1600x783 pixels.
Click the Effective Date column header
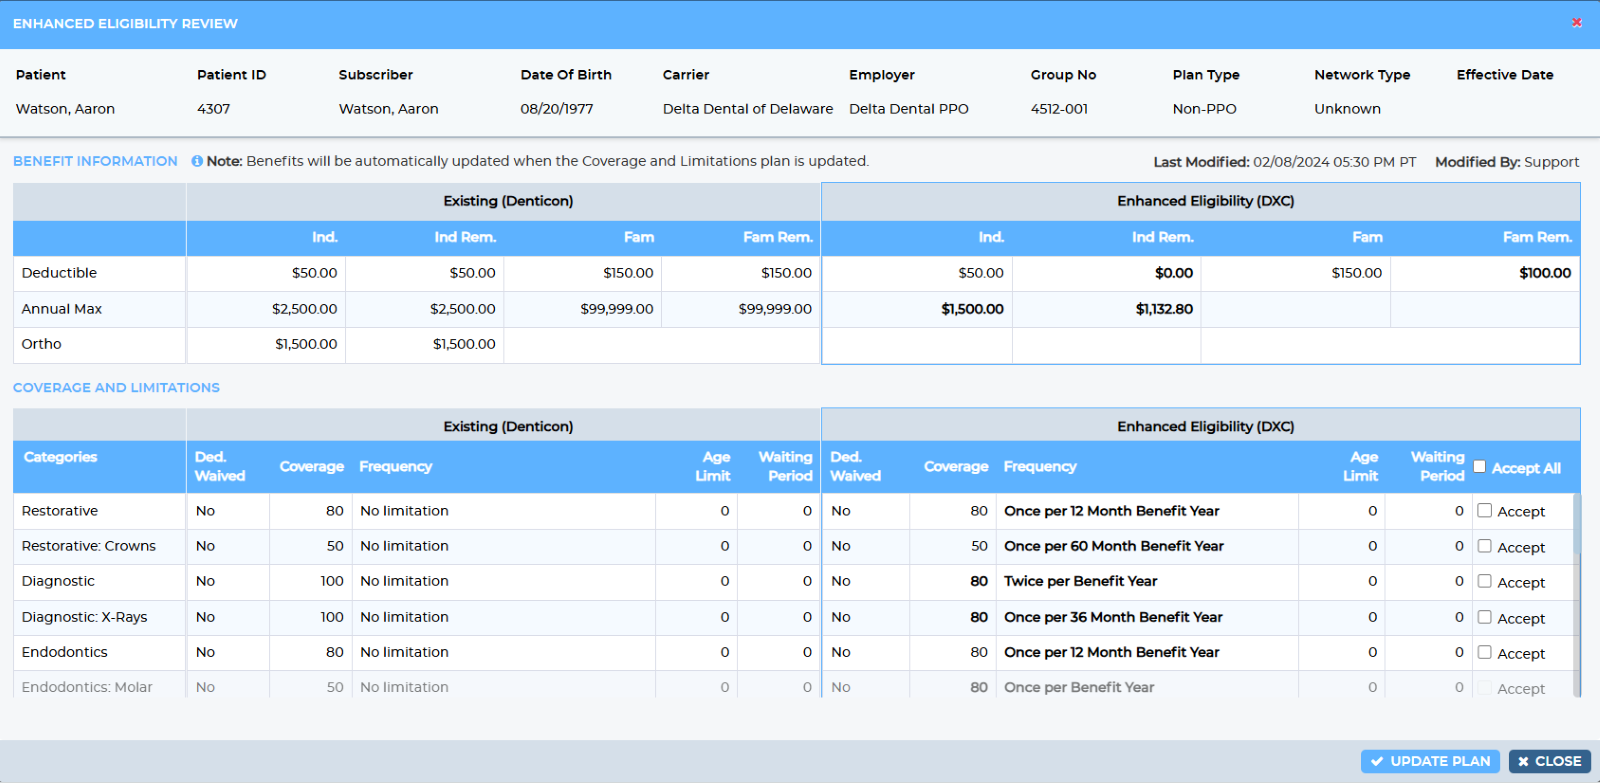point(1505,75)
